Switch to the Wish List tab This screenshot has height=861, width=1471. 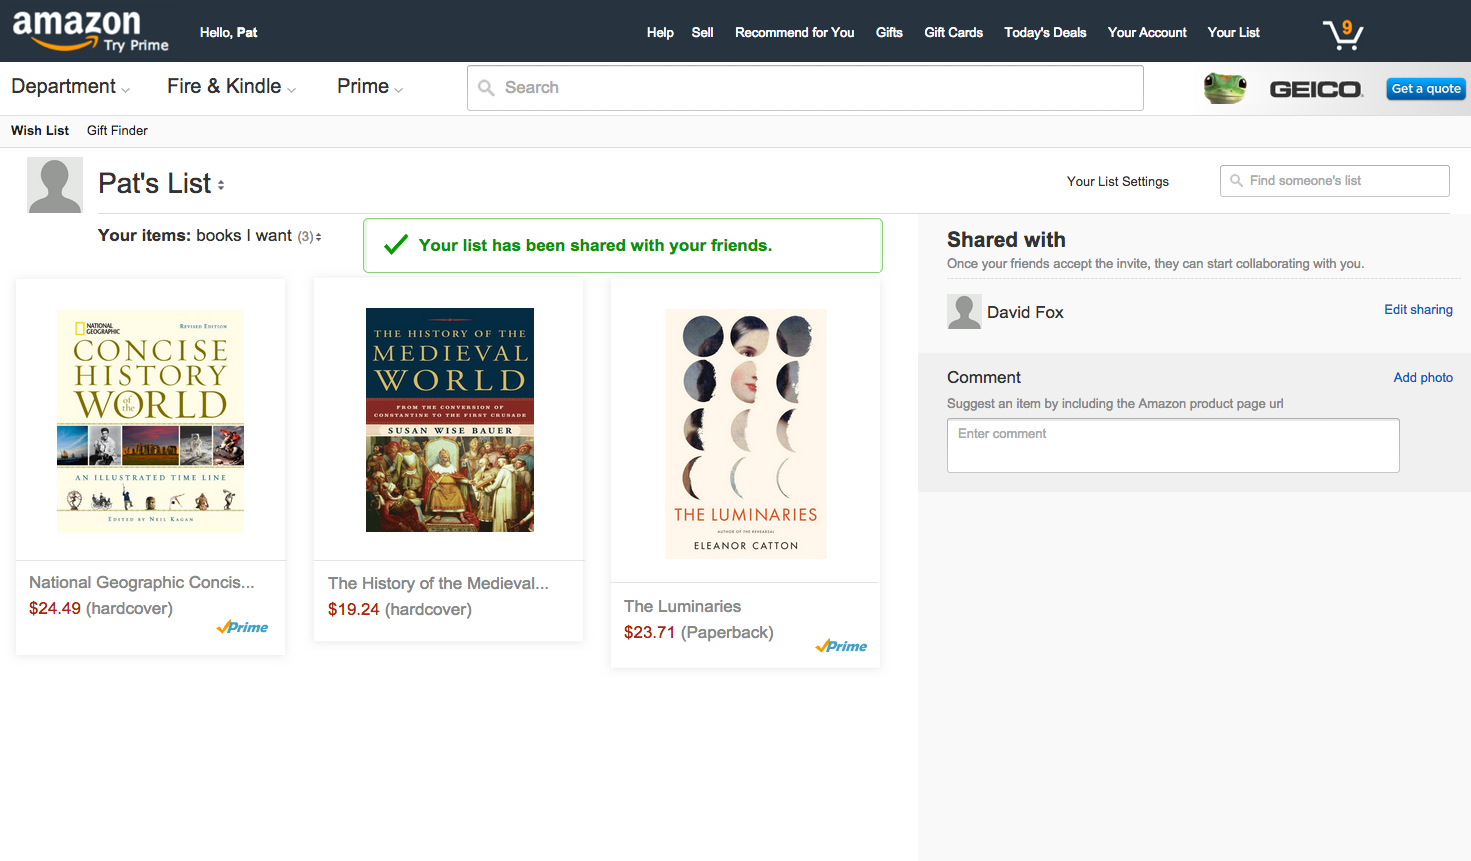coord(40,130)
